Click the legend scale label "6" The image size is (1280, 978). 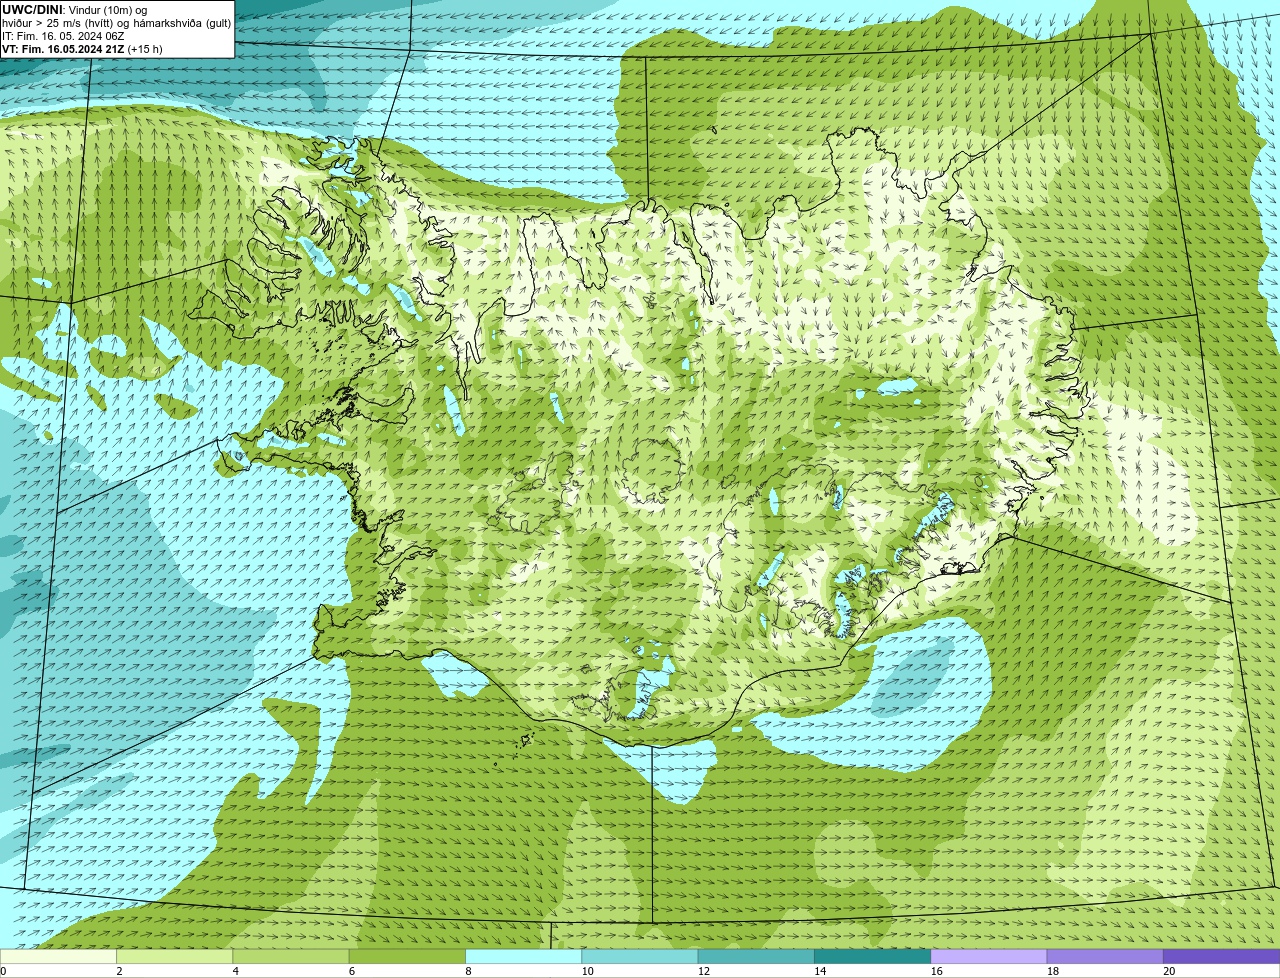point(352,971)
